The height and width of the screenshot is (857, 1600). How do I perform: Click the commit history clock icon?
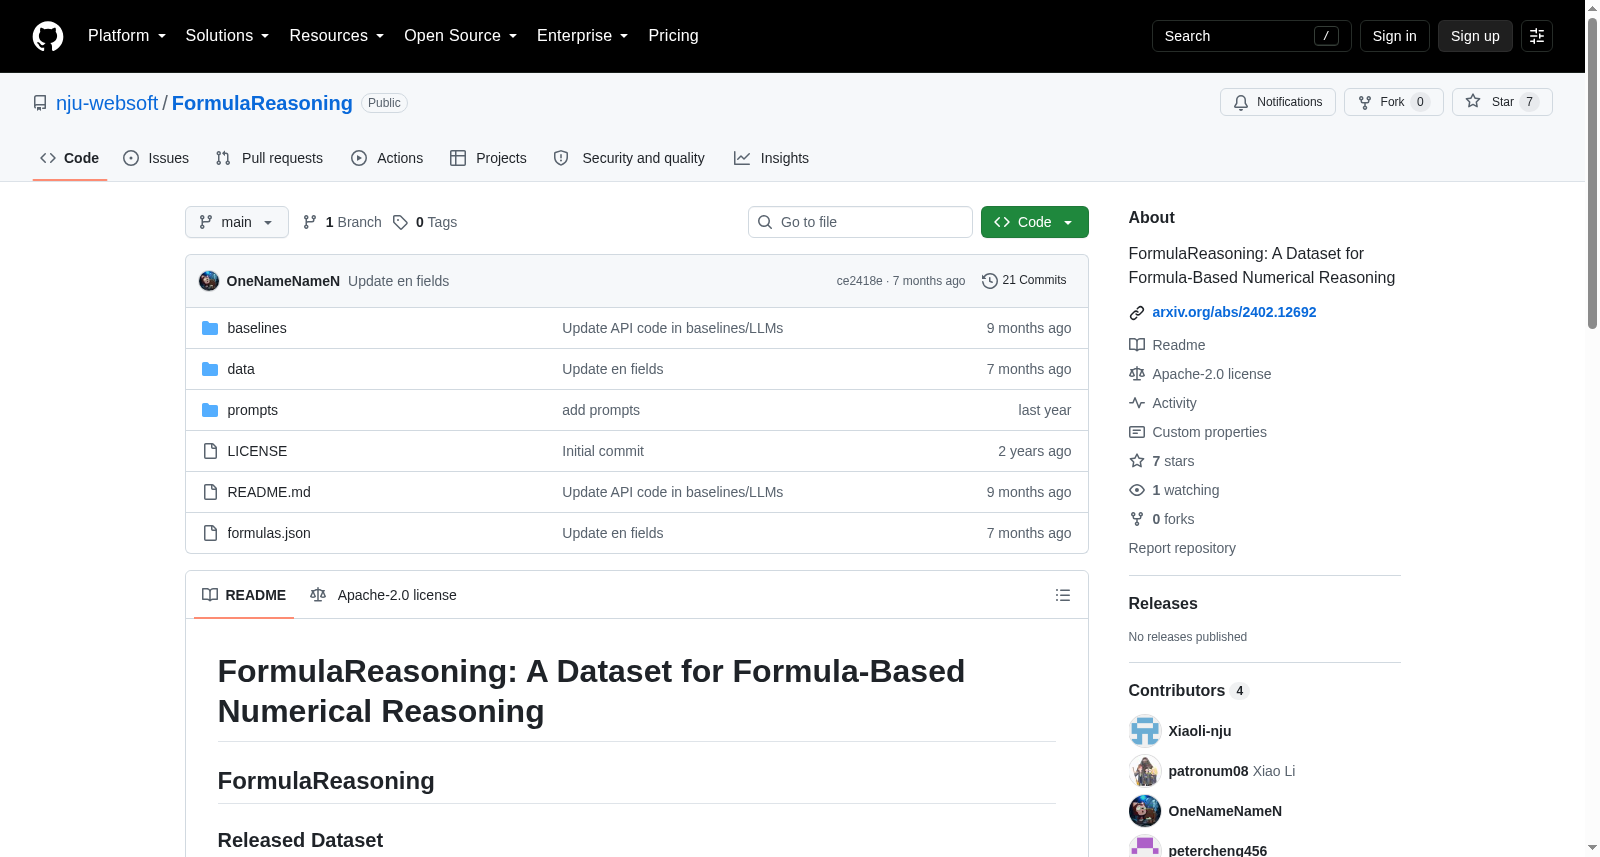point(990,281)
